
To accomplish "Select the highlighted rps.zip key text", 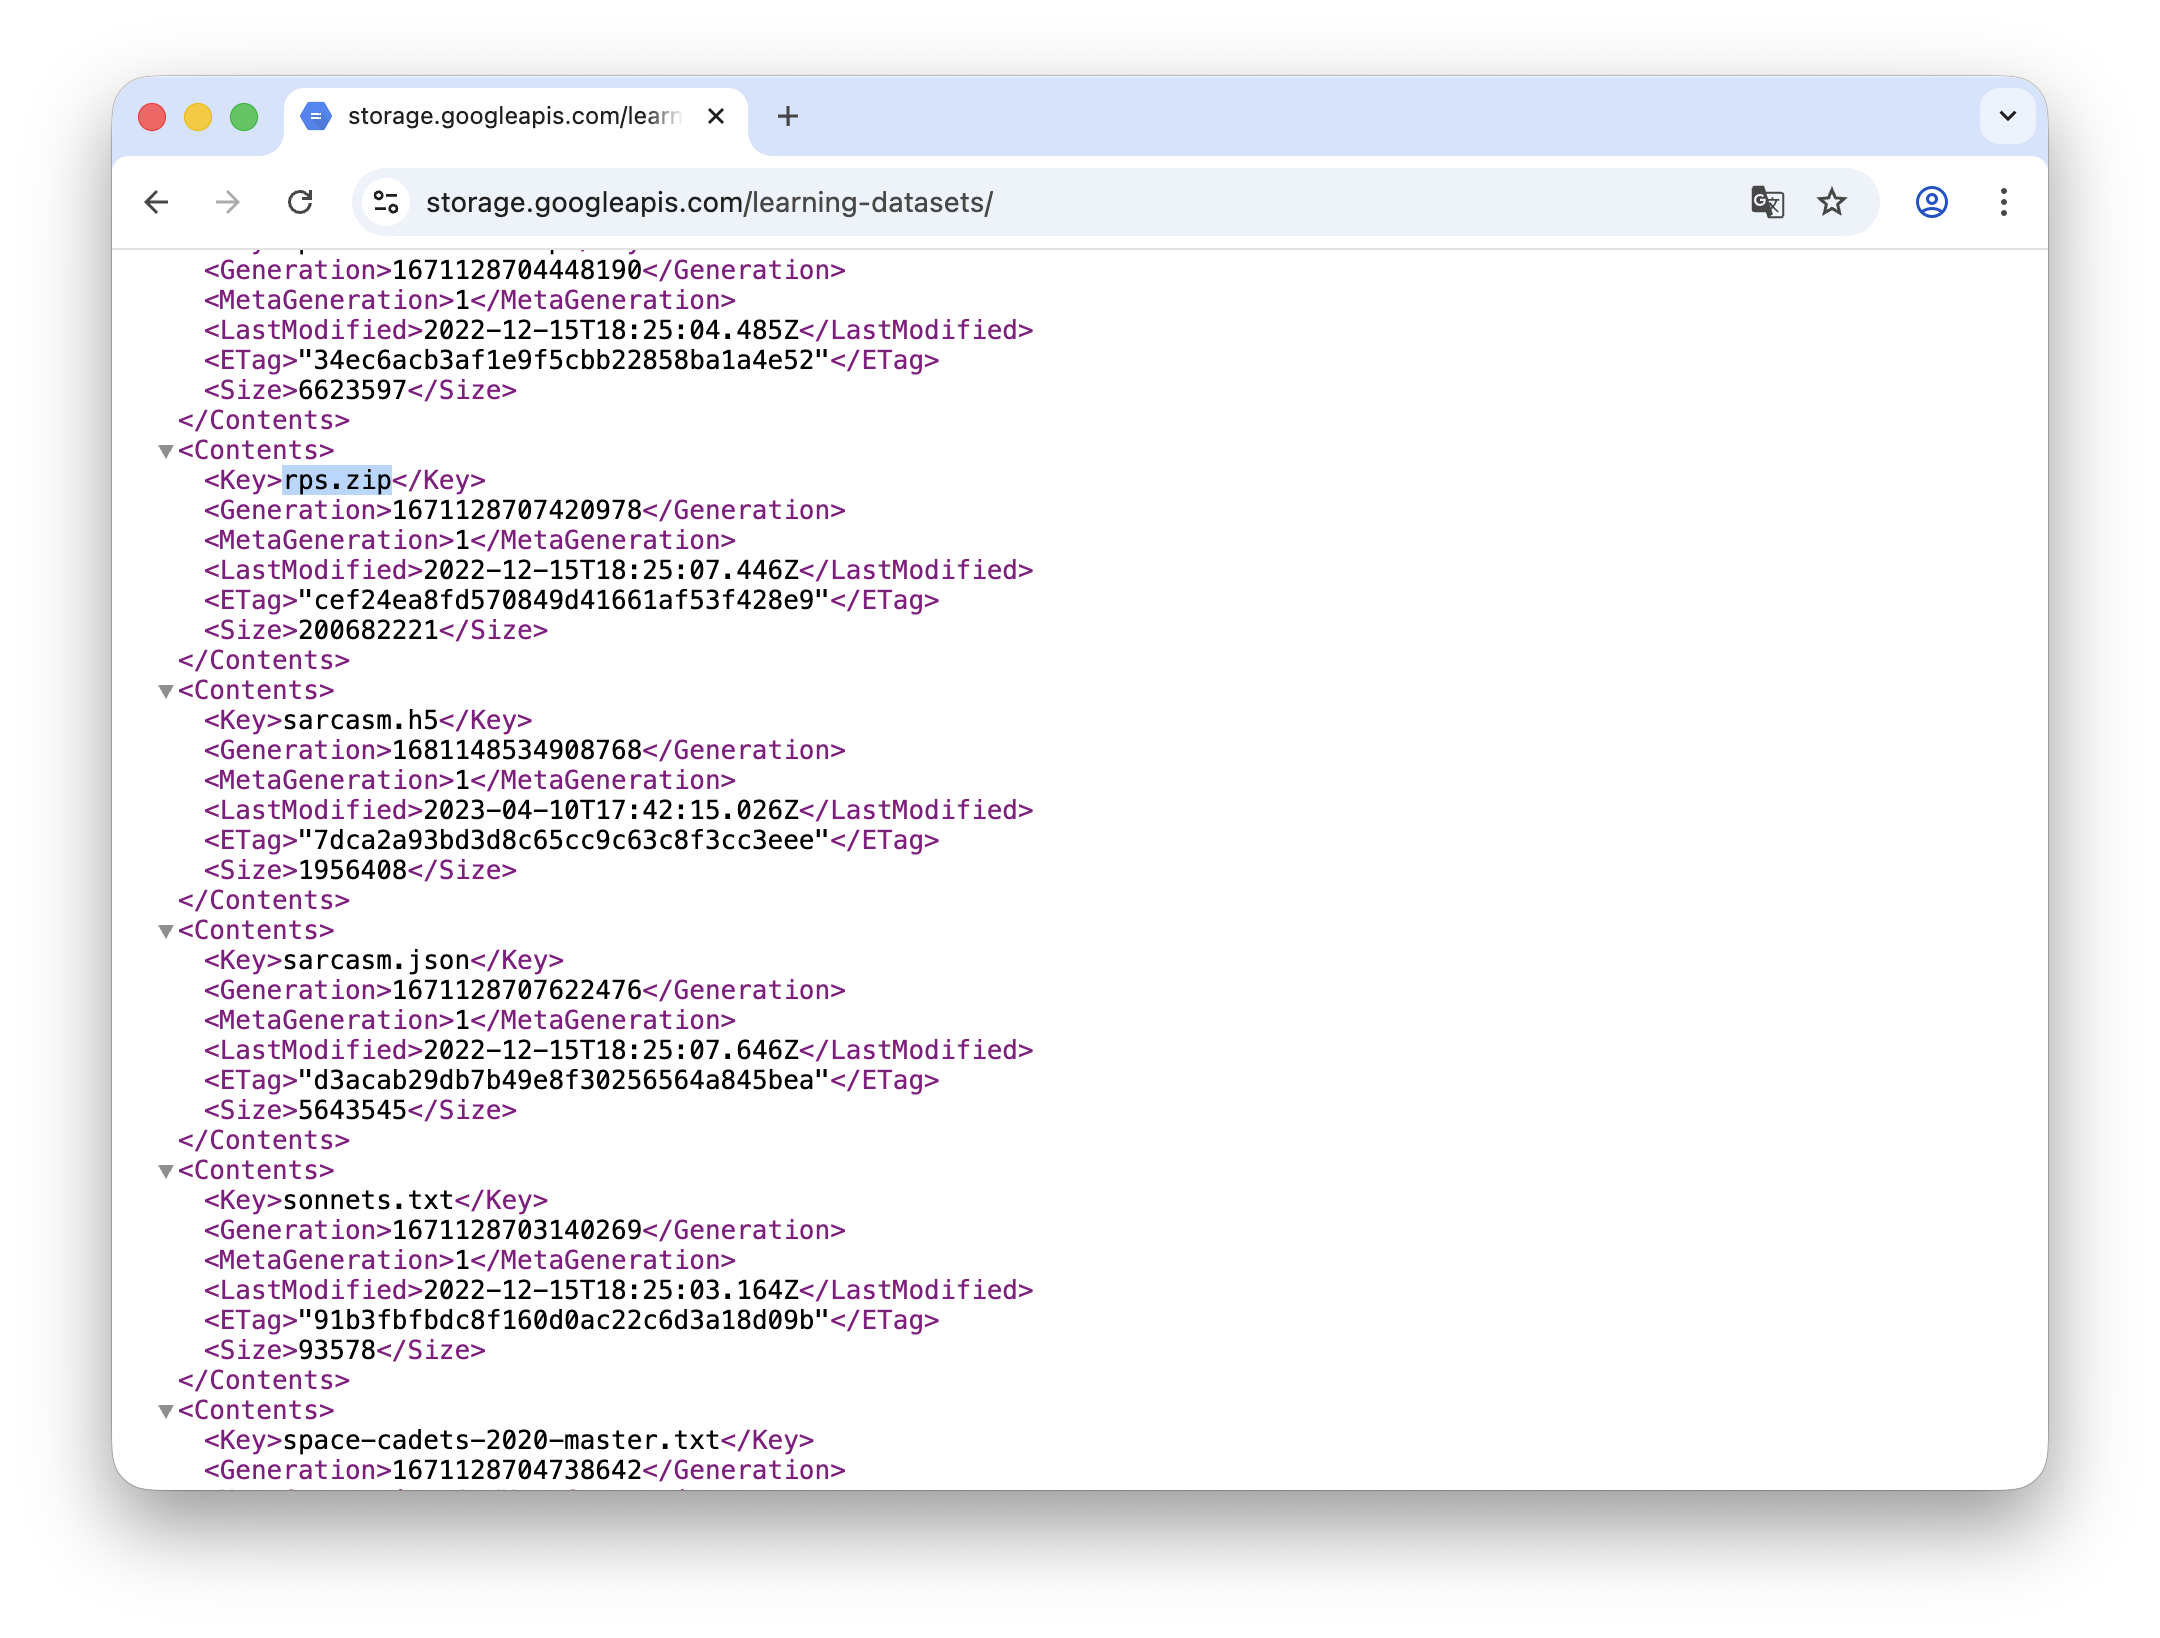I will click(x=336, y=480).
